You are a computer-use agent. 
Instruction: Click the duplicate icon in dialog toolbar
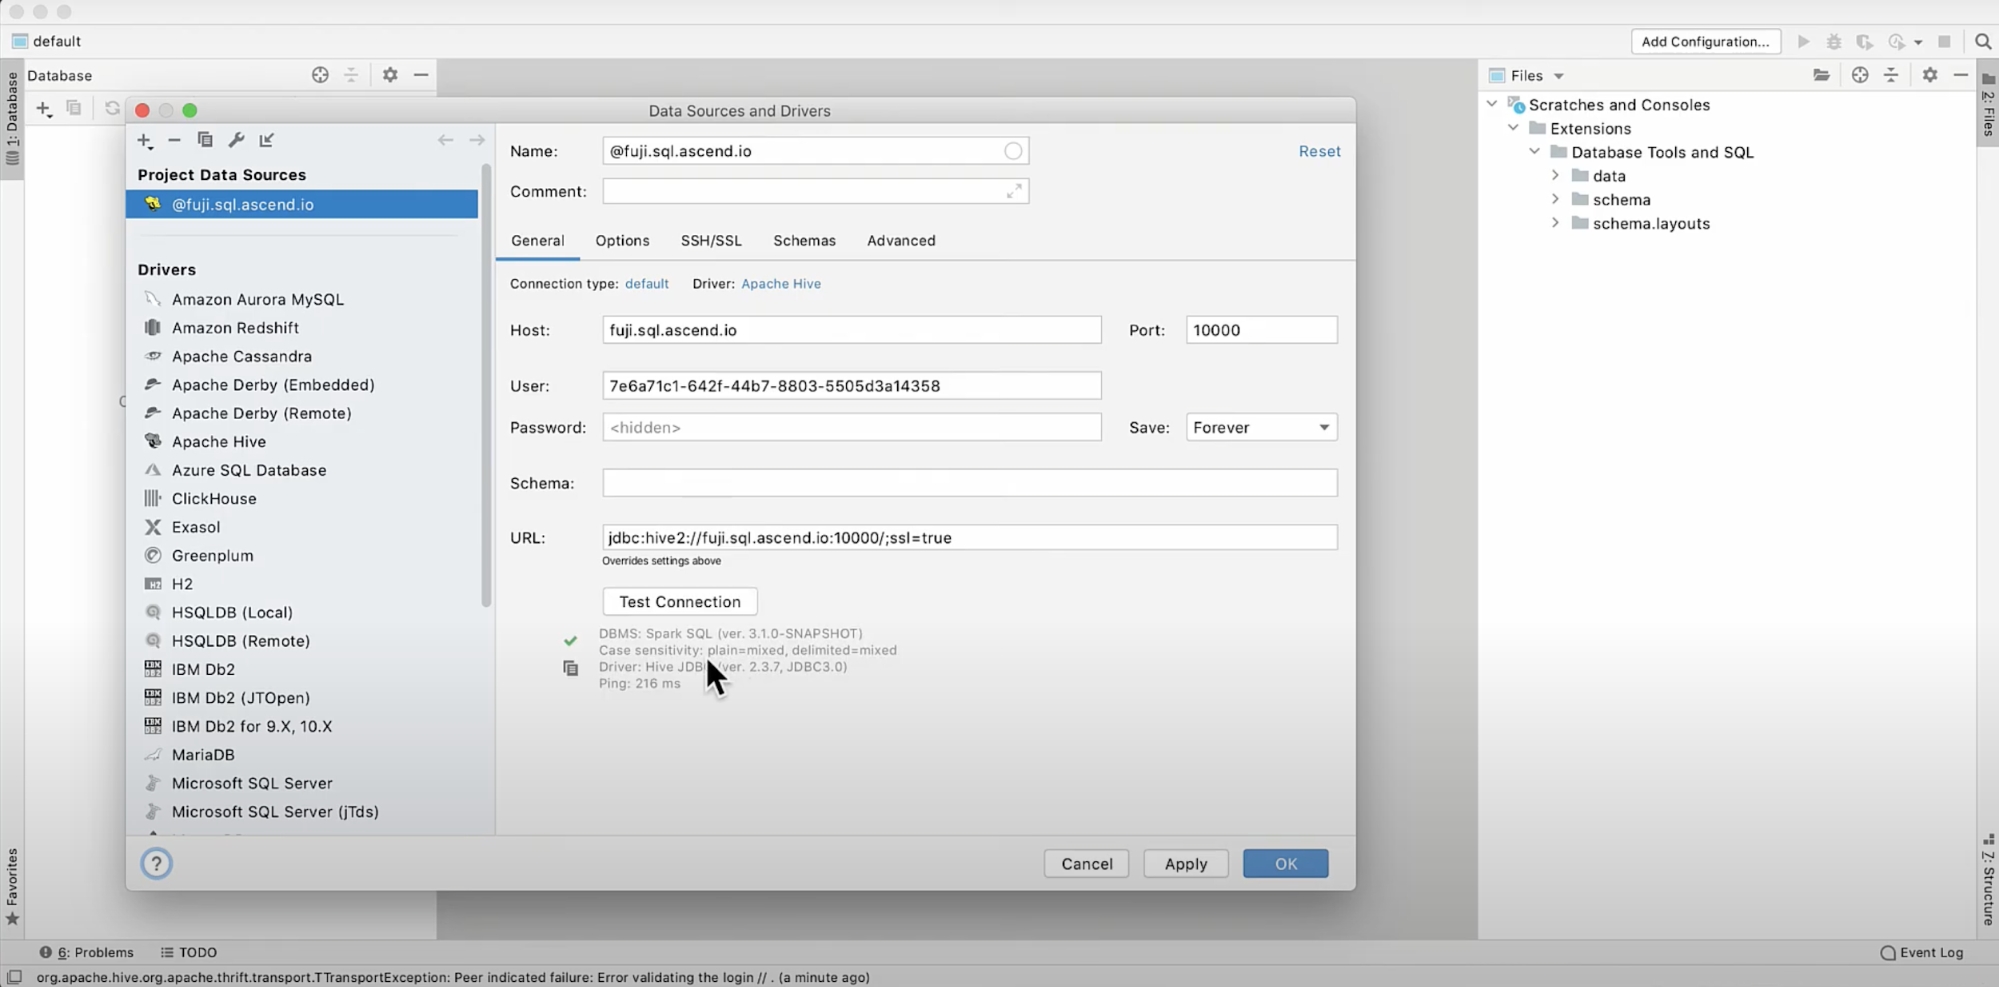click(205, 140)
